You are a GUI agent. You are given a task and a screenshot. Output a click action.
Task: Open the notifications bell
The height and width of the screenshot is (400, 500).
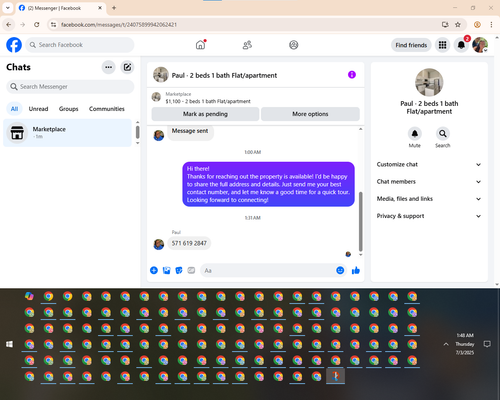(461, 45)
